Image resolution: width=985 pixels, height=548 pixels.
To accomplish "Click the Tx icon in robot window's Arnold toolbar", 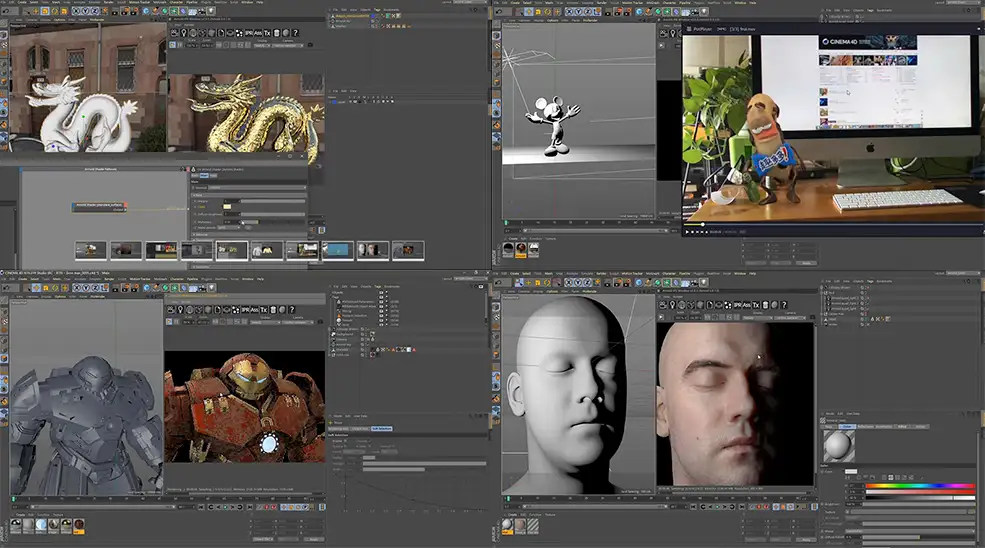I will click(264, 309).
